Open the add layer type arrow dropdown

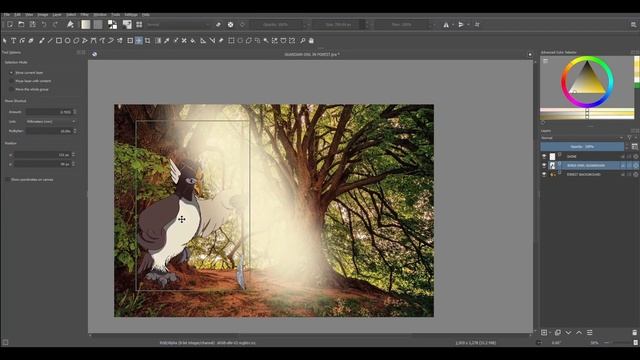550,333
